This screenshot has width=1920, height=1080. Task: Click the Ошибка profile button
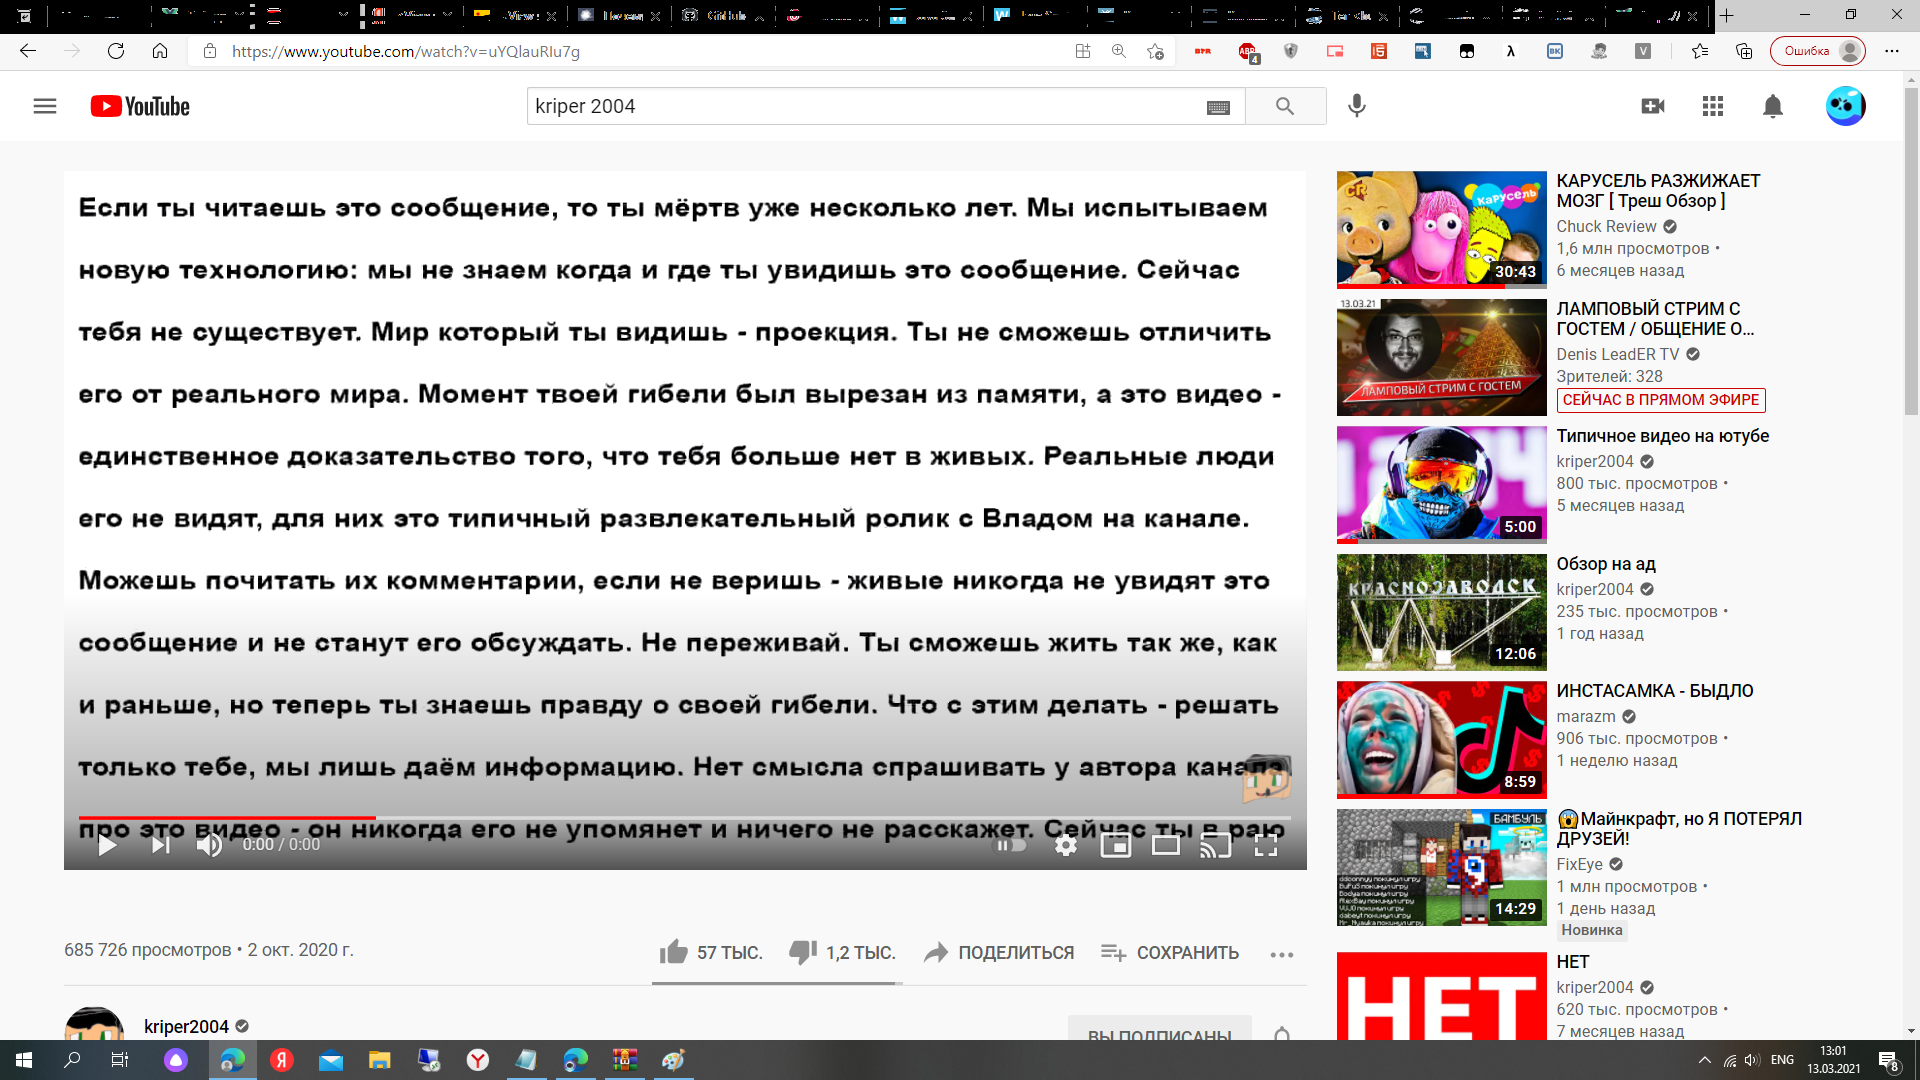pyautogui.click(x=1817, y=51)
